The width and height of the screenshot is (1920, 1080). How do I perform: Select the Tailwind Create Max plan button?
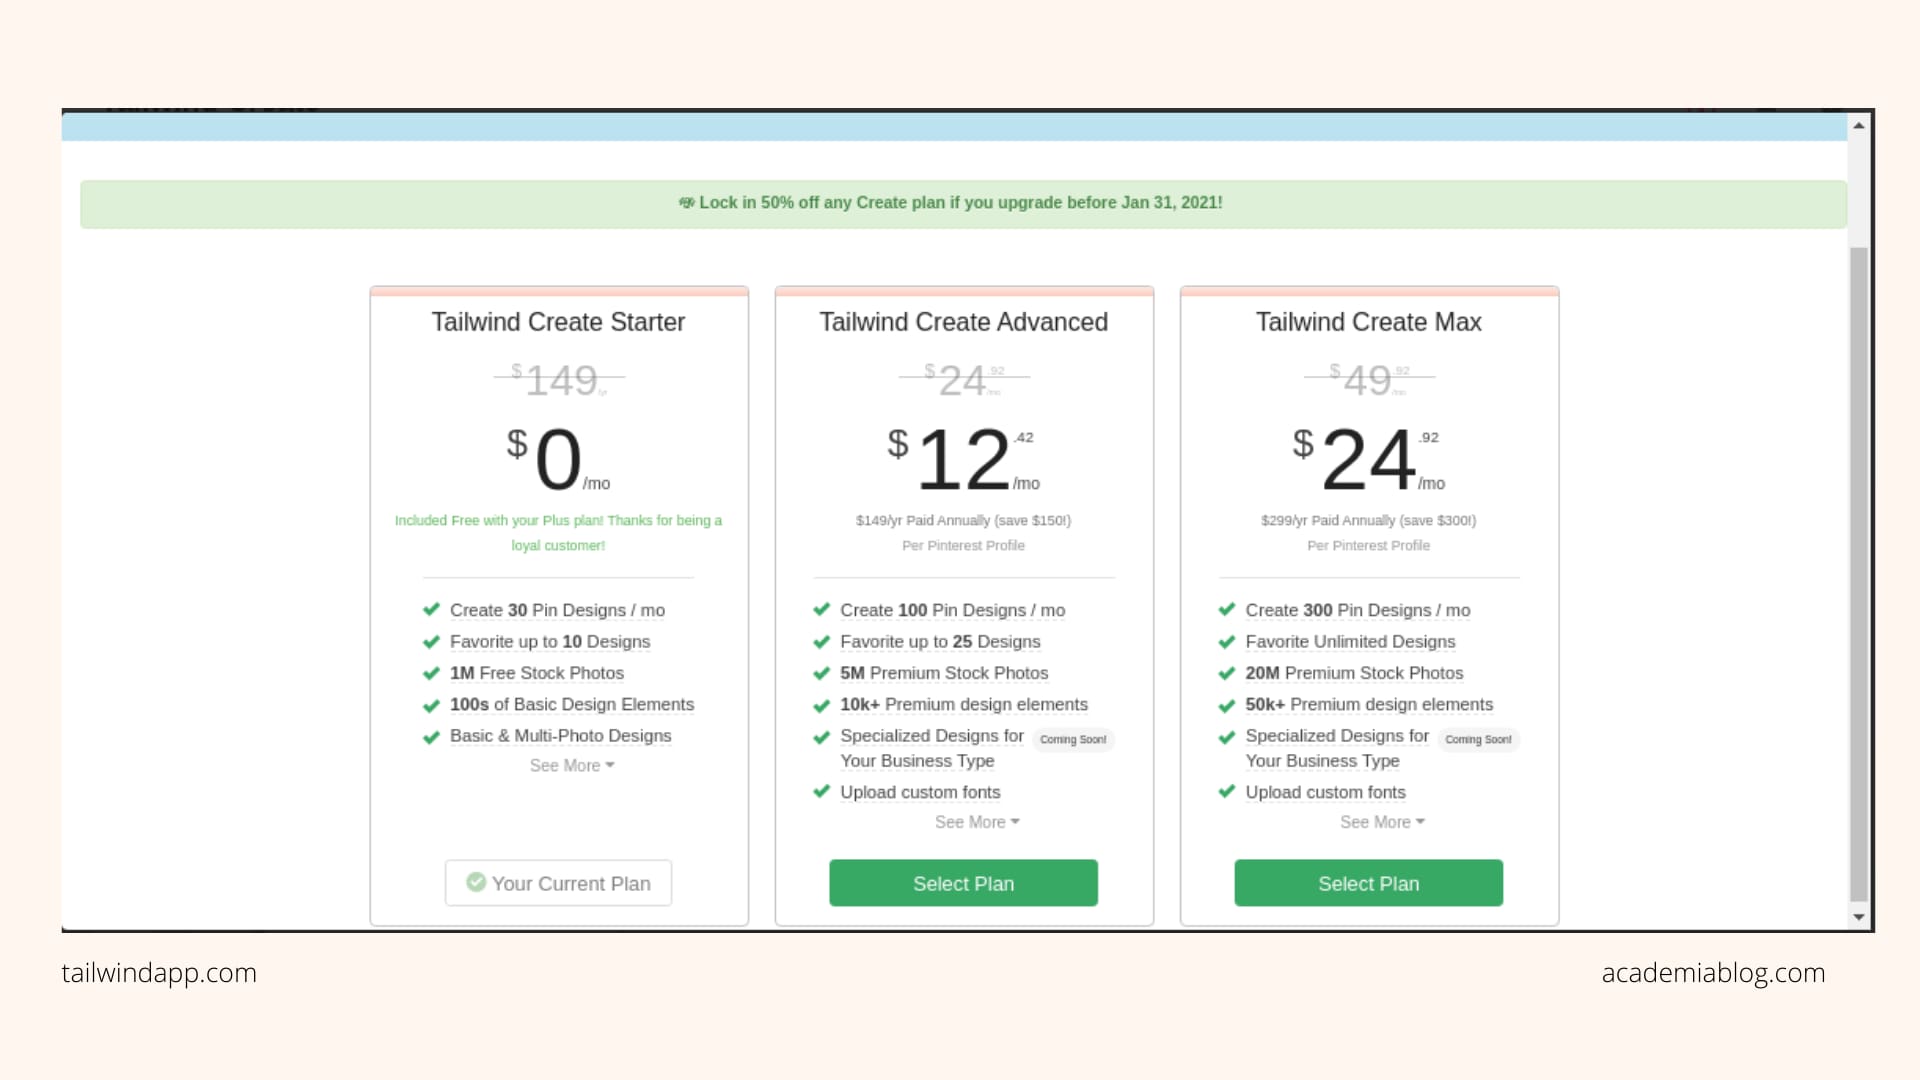1368,883
